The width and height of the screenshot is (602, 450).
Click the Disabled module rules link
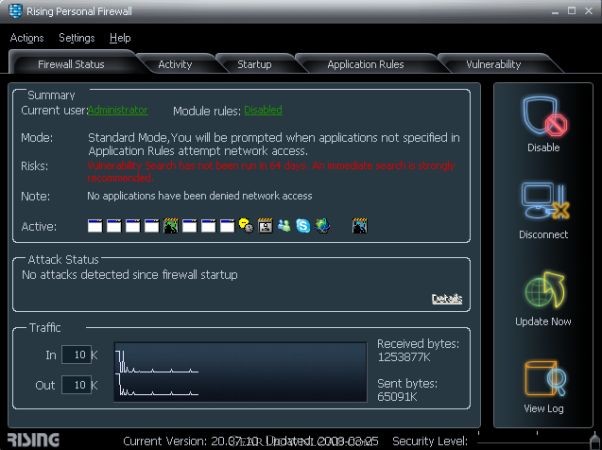point(263,111)
